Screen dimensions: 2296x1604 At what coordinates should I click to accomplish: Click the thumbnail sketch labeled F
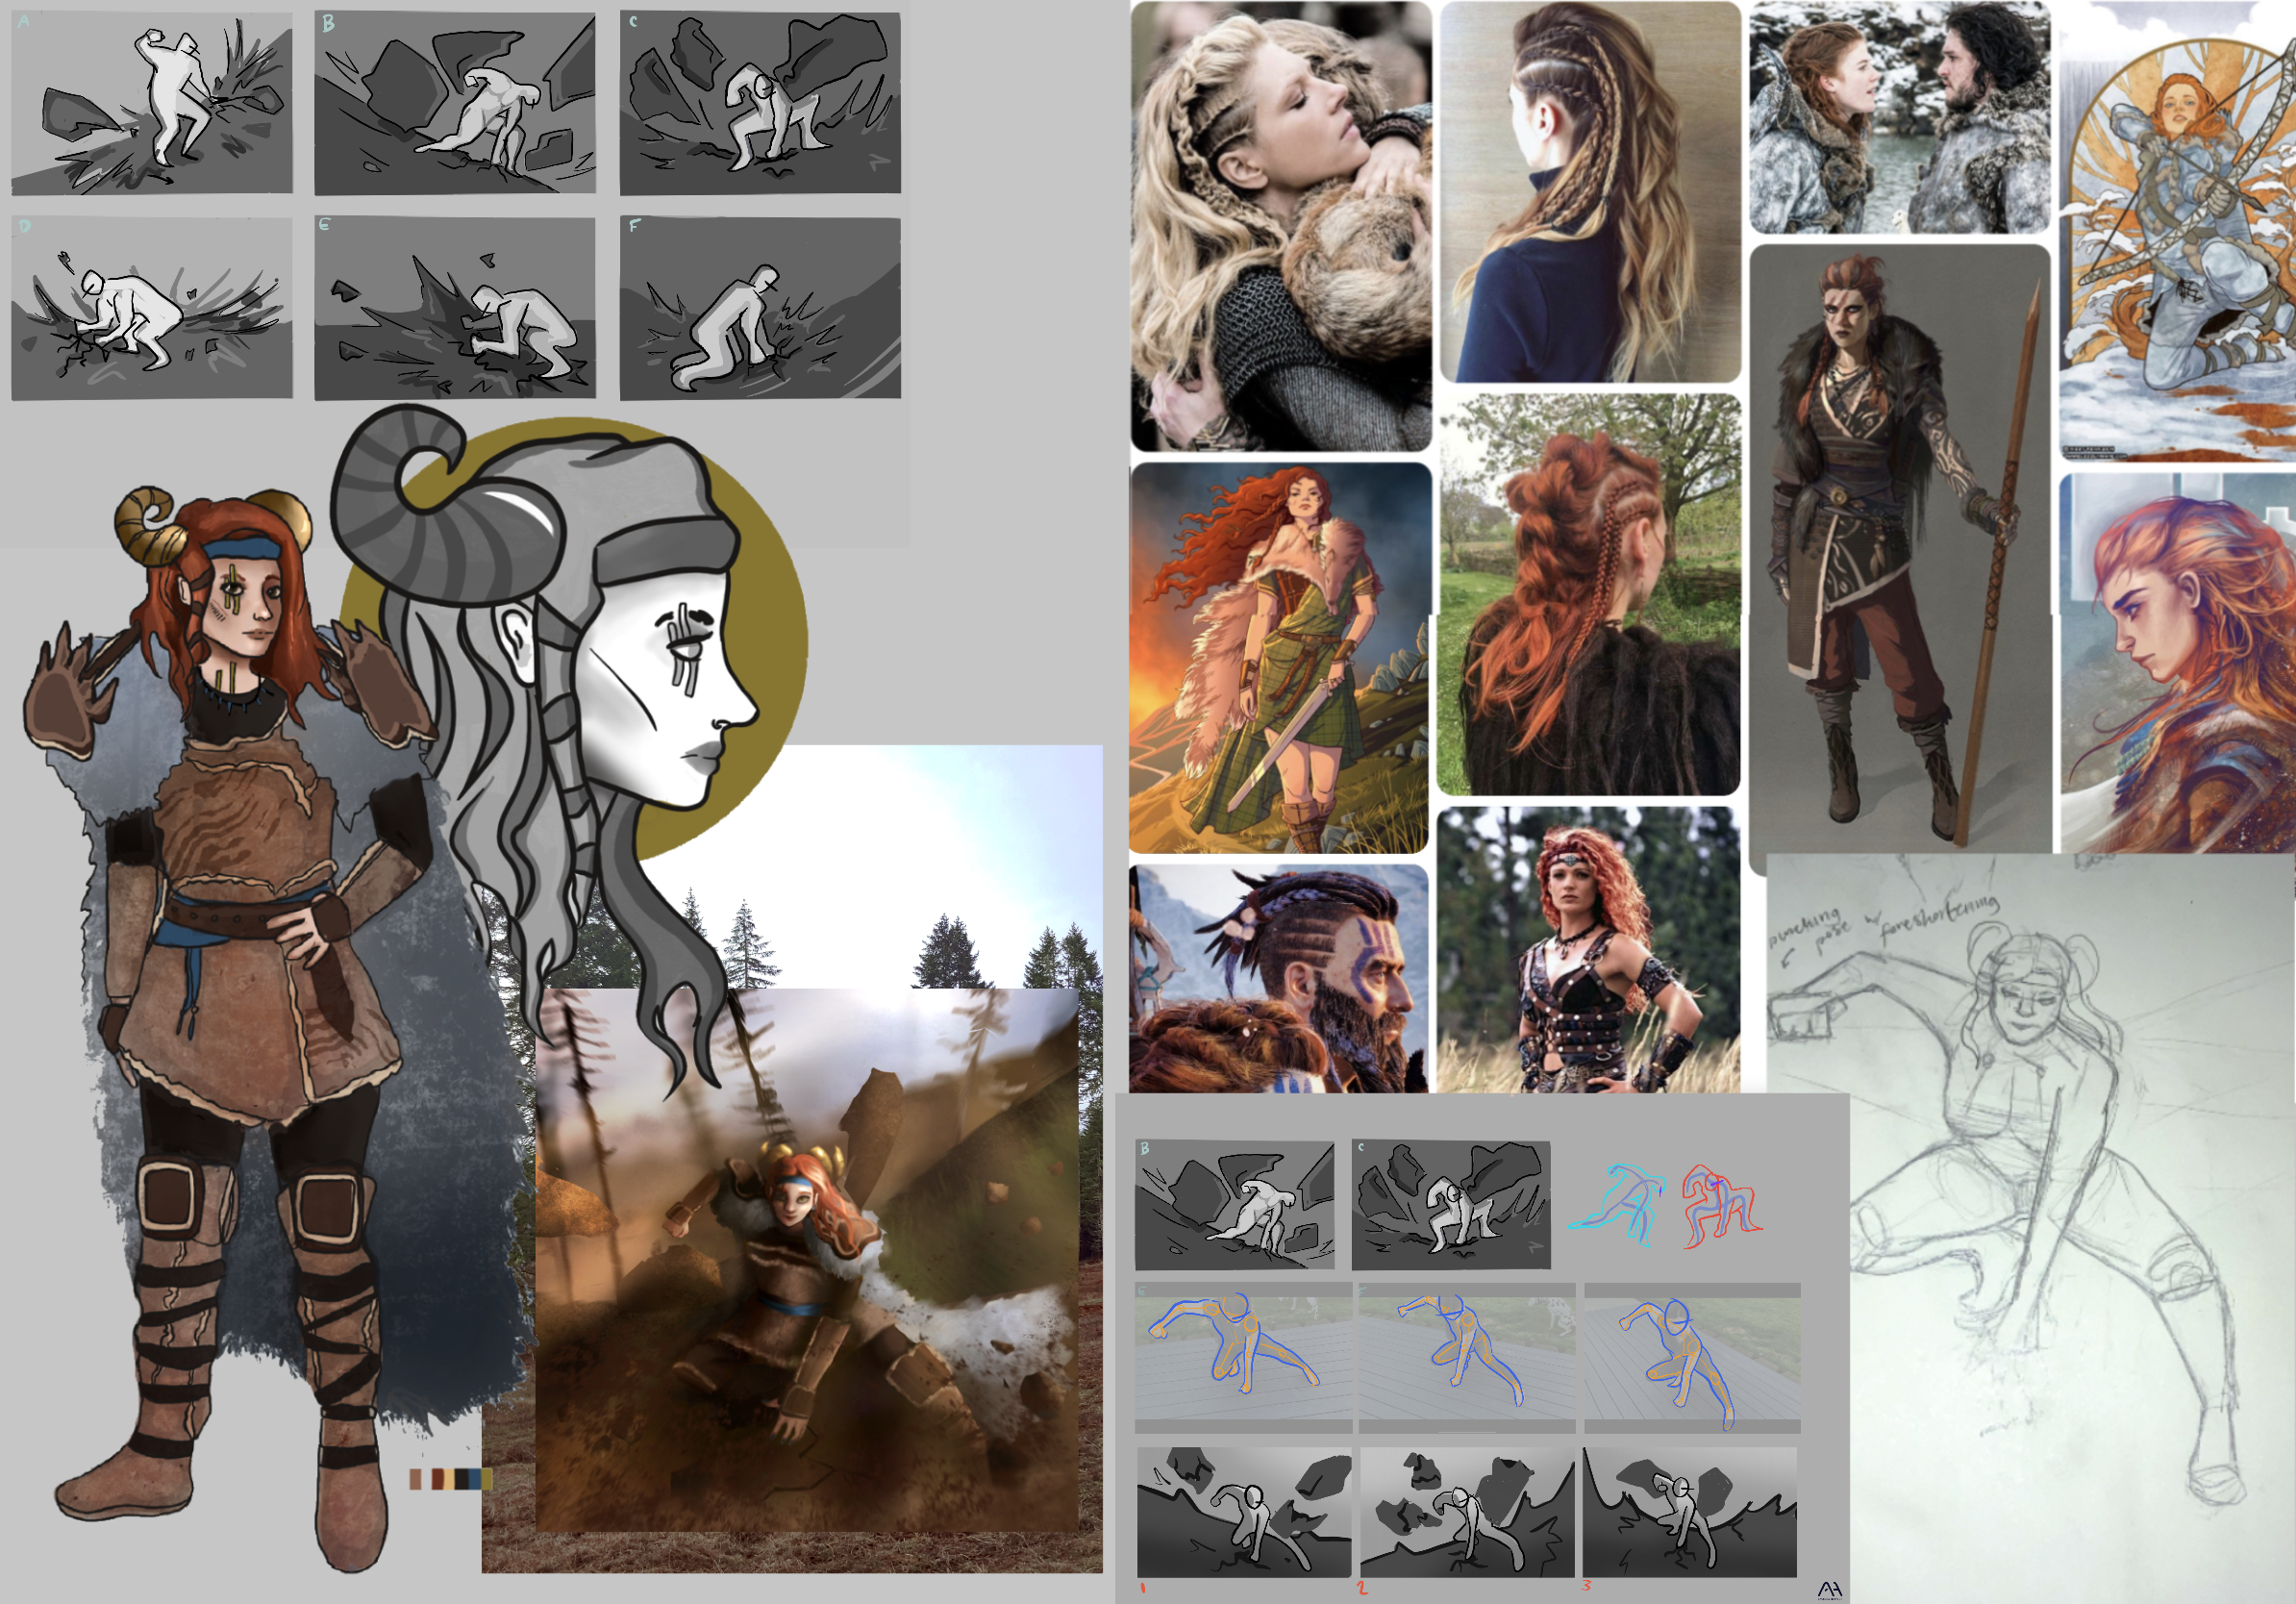pos(760,308)
